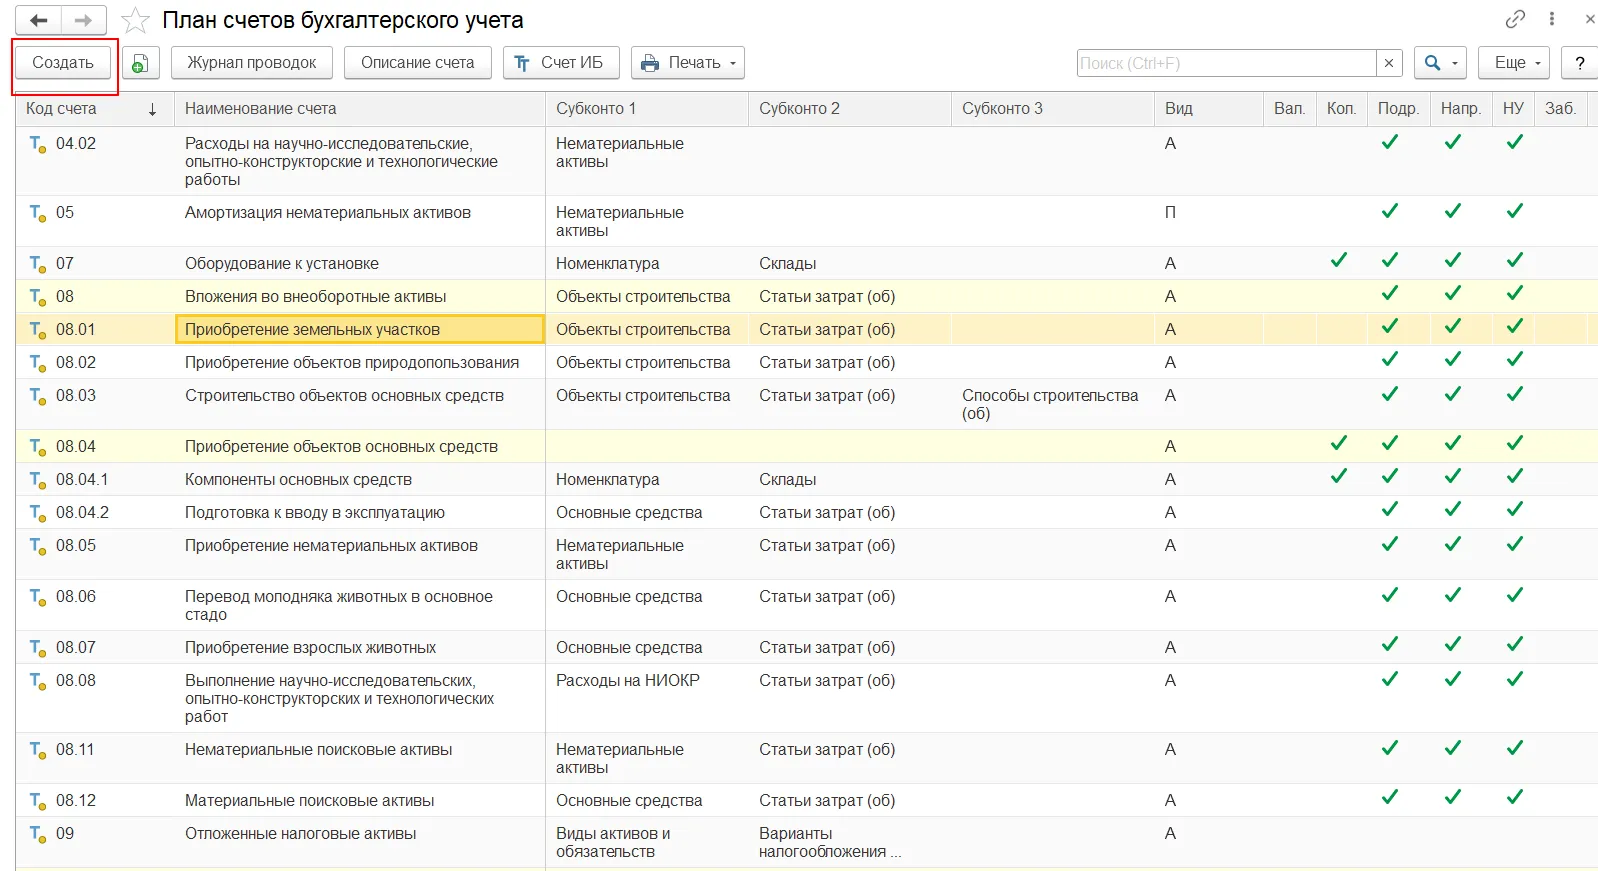Go forward with the right arrow
The image size is (1598, 871).
84,20
